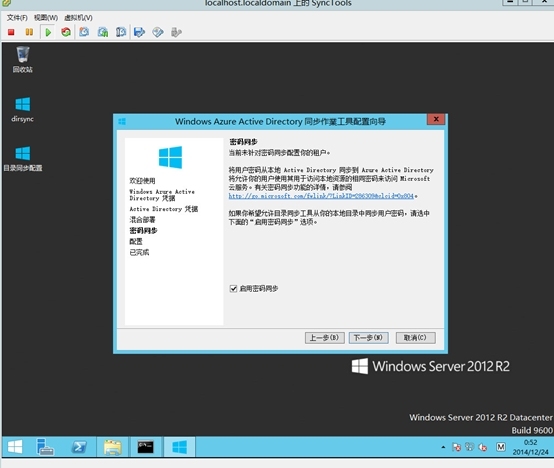
Task: Click Windows Azure Active Directory 凭据 step
Action: pos(162,195)
